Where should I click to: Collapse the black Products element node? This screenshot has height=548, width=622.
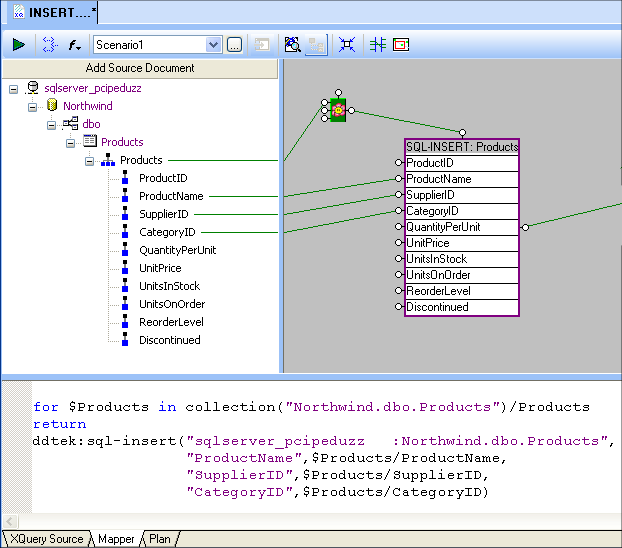(90, 161)
